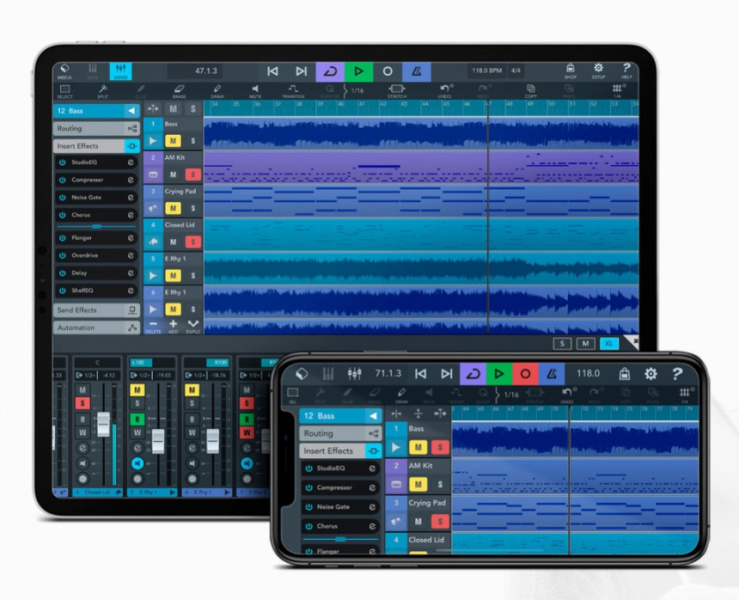Toggle the Noise Gate power on the iPad
Screen dimensions: 739x600
[x=62, y=197]
